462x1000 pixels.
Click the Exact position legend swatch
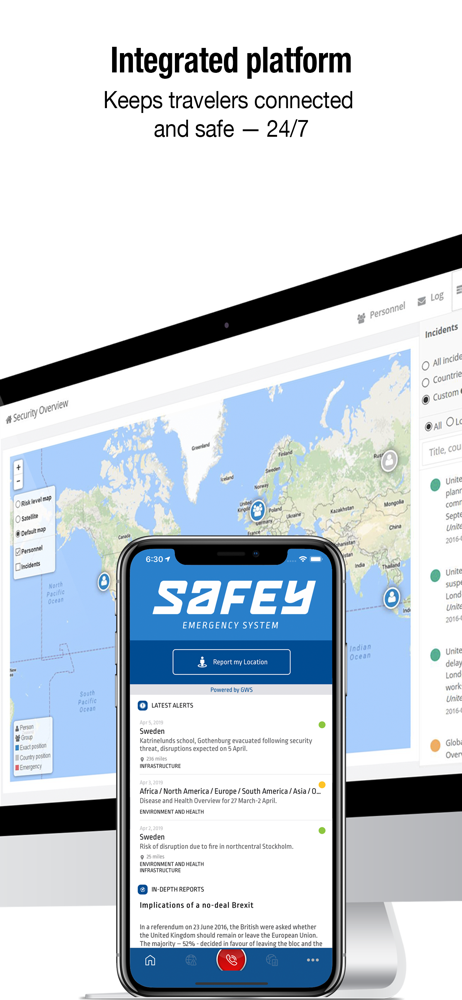(17, 747)
